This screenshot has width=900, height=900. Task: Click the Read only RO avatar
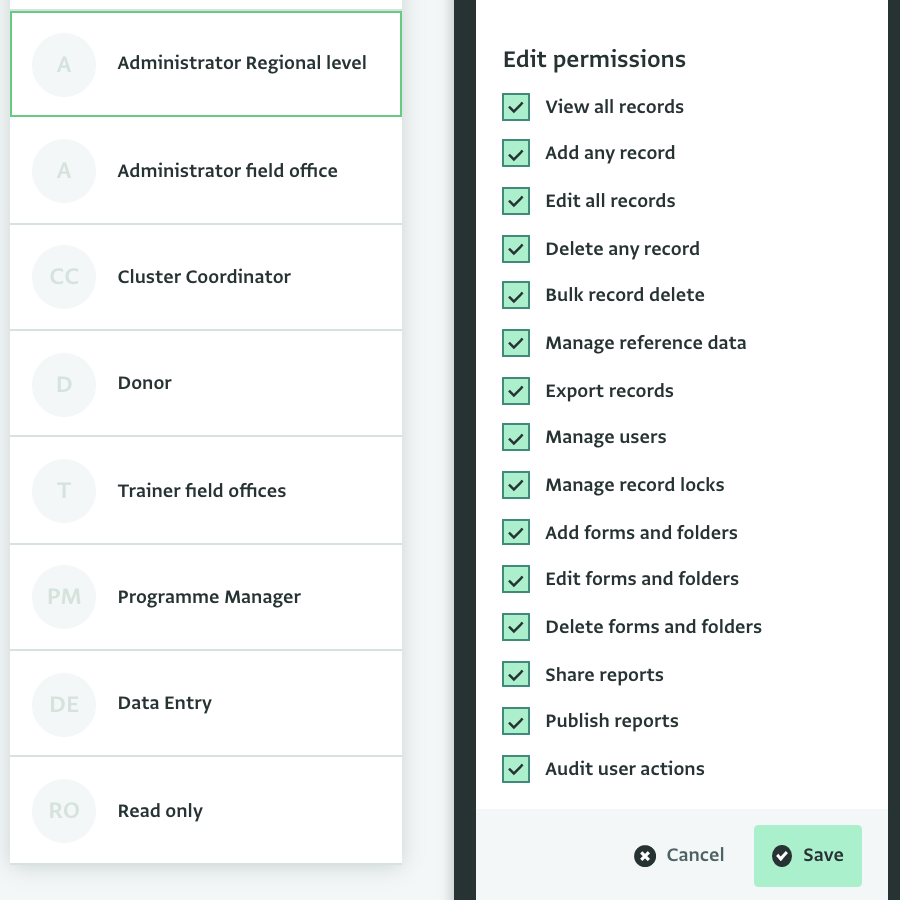[64, 811]
